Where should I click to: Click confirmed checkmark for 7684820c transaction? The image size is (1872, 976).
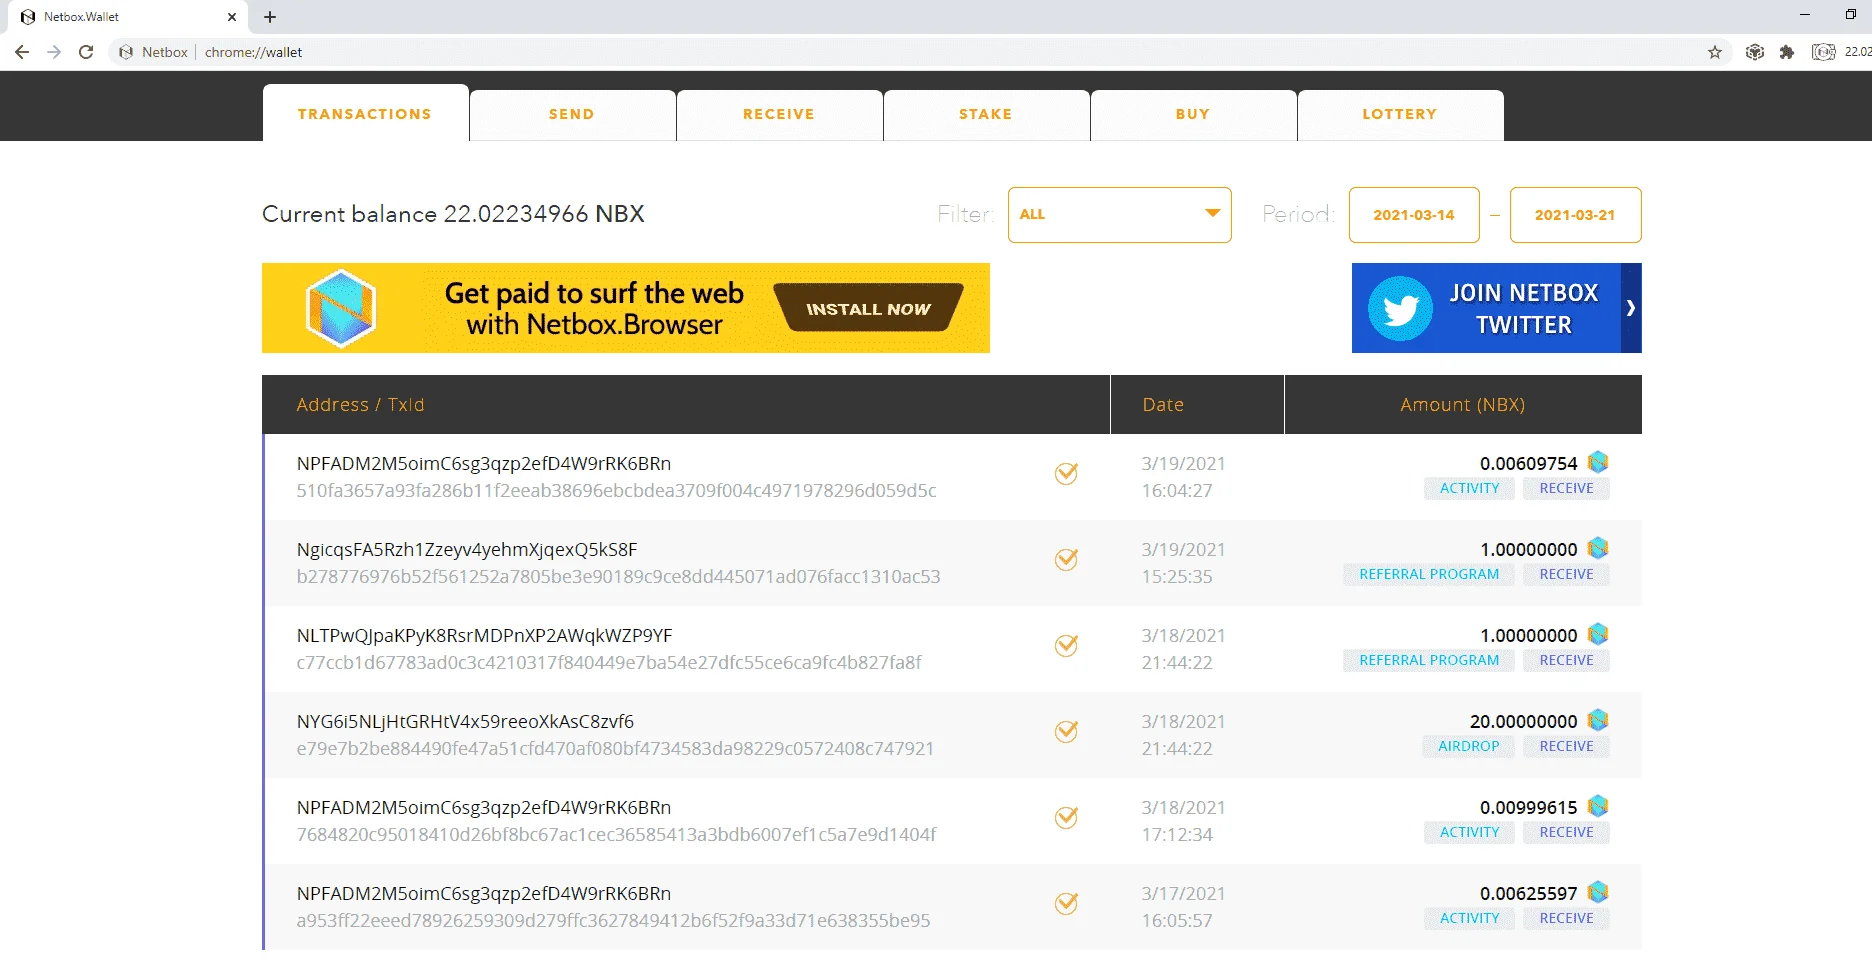tap(1067, 817)
